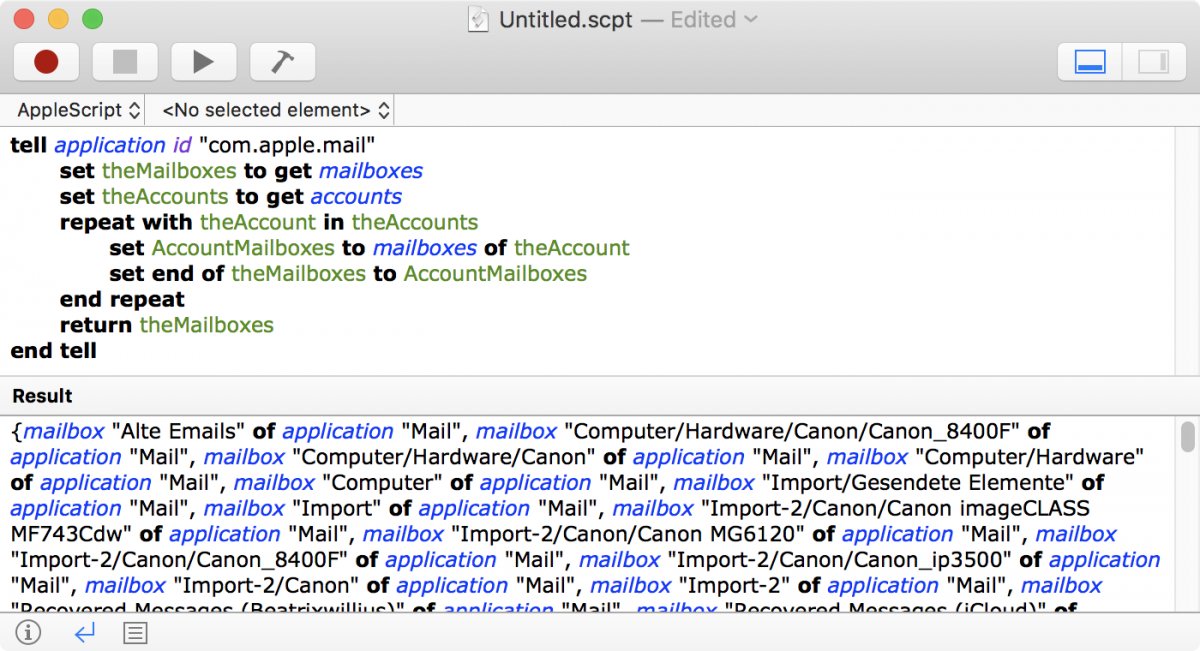The width and height of the screenshot is (1200, 651).
Task: Show the result view using return-arrow icon
Action: coord(83,633)
